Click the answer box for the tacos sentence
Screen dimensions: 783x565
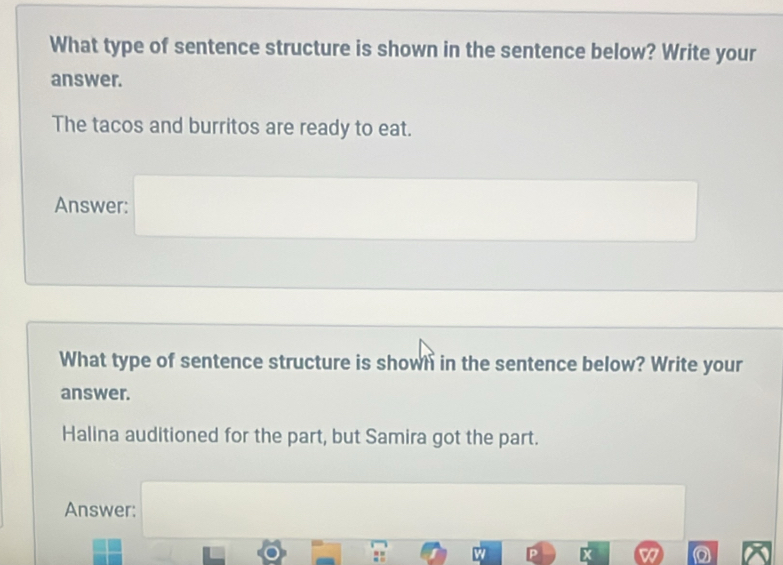click(416, 209)
